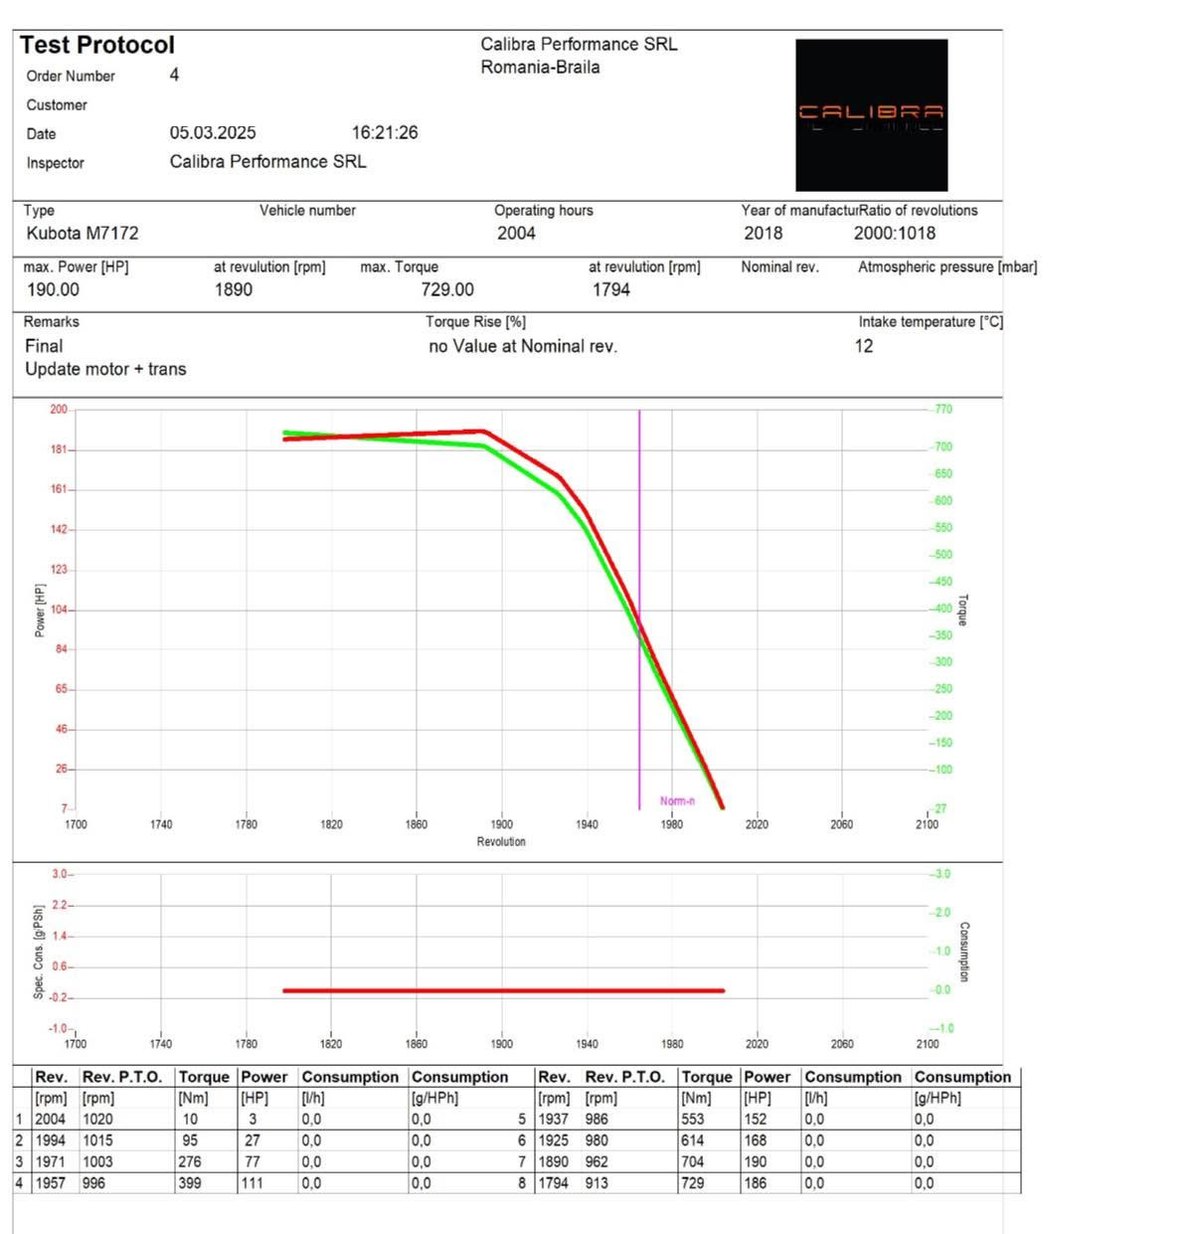Click the magenta nominal revolution vertical line
1200x1234 pixels.
tap(640, 610)
